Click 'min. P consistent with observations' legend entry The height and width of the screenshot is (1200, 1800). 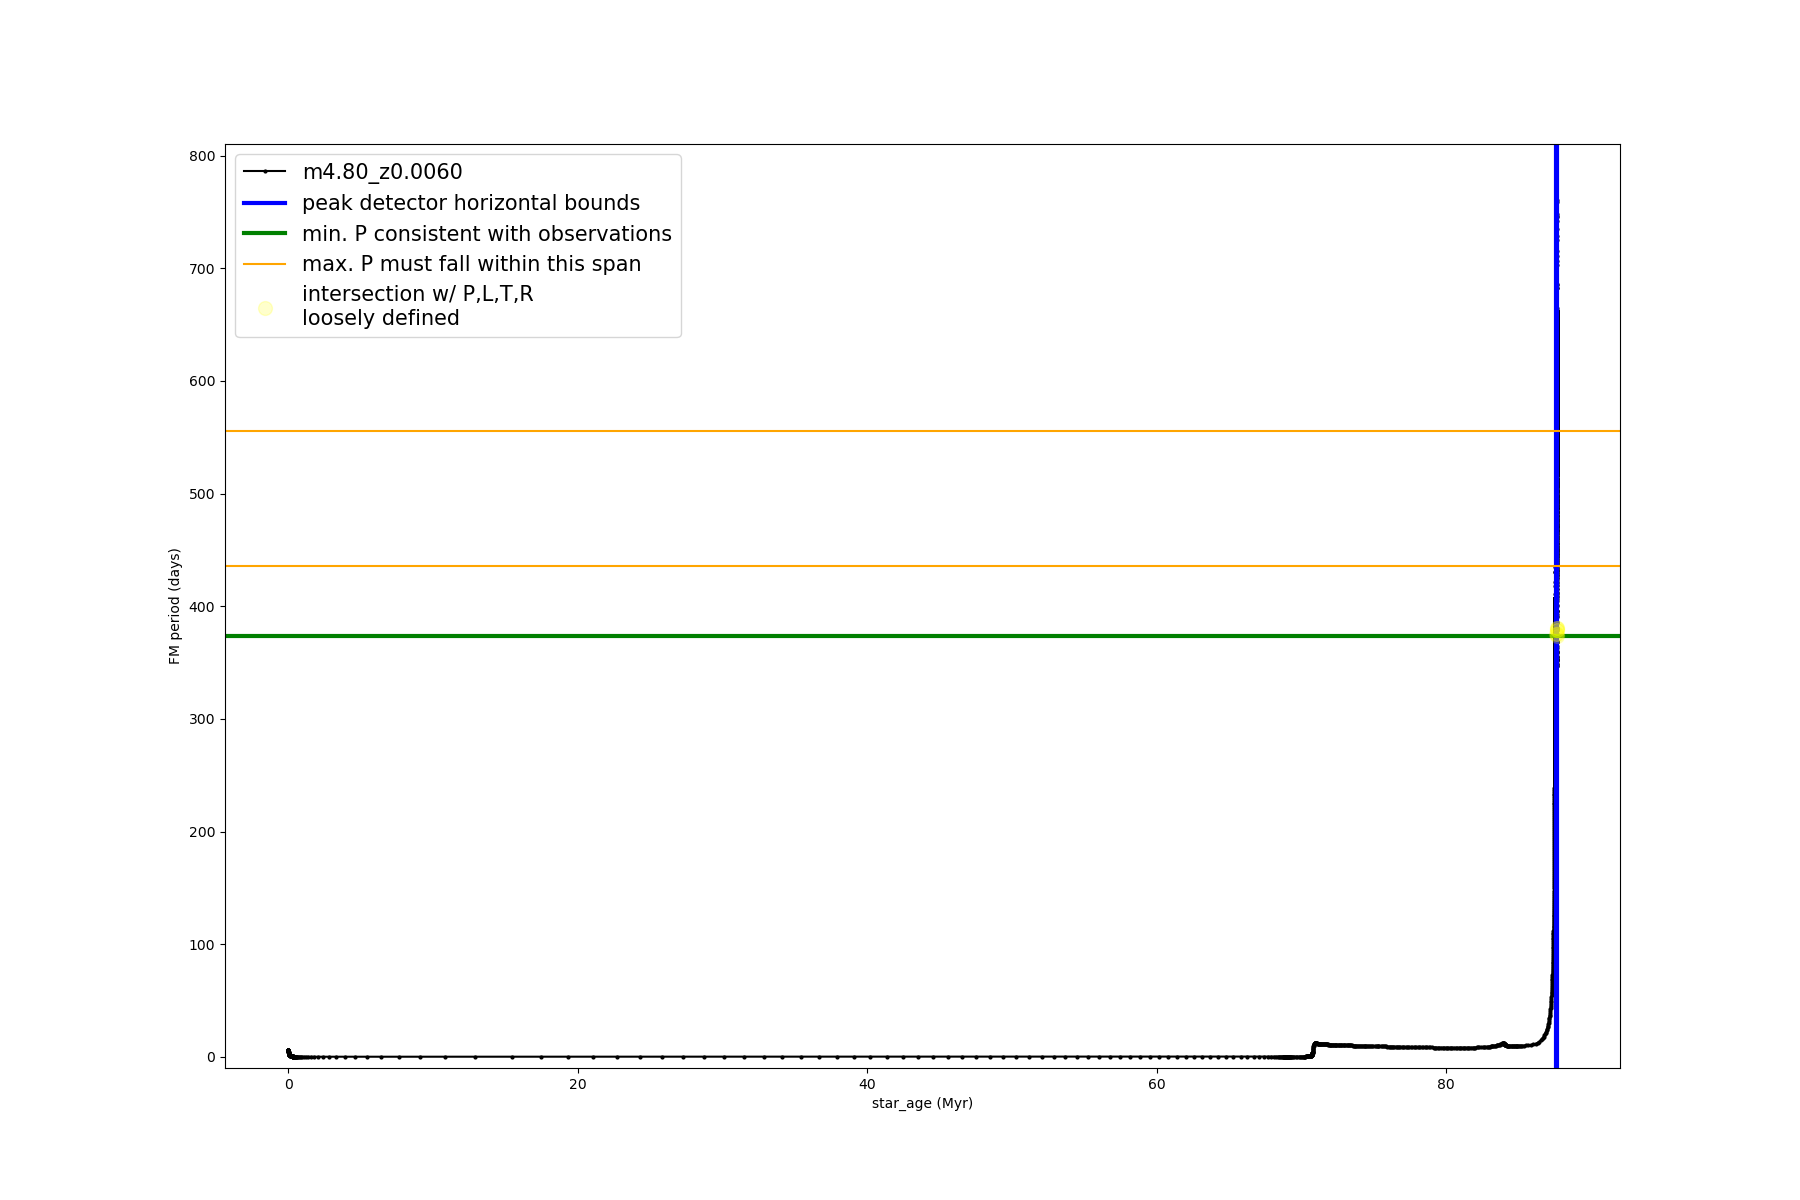[486, 234]
